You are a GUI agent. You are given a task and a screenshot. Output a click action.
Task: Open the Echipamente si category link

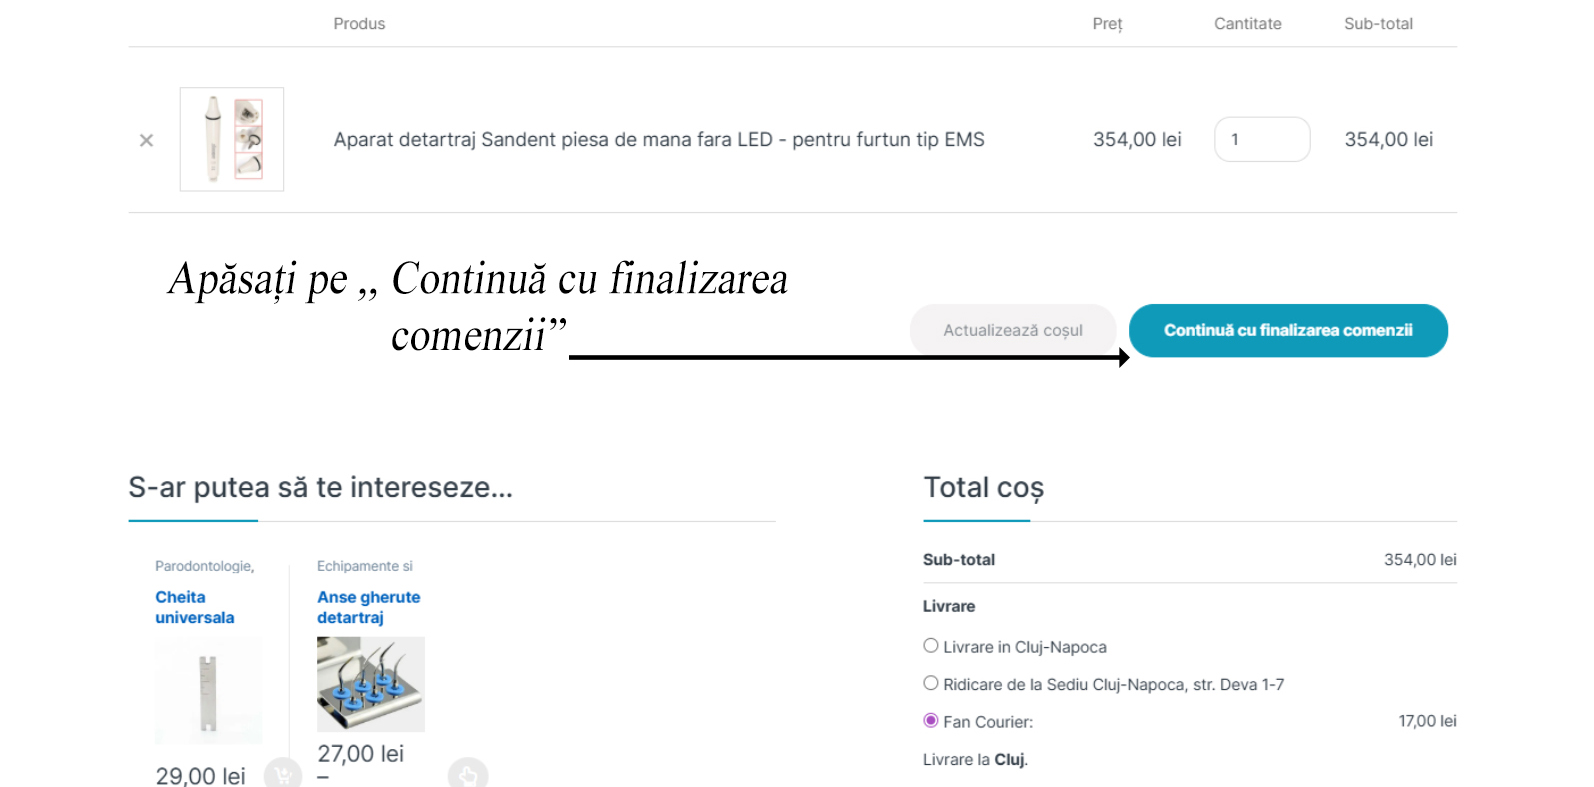pos(365,566)
